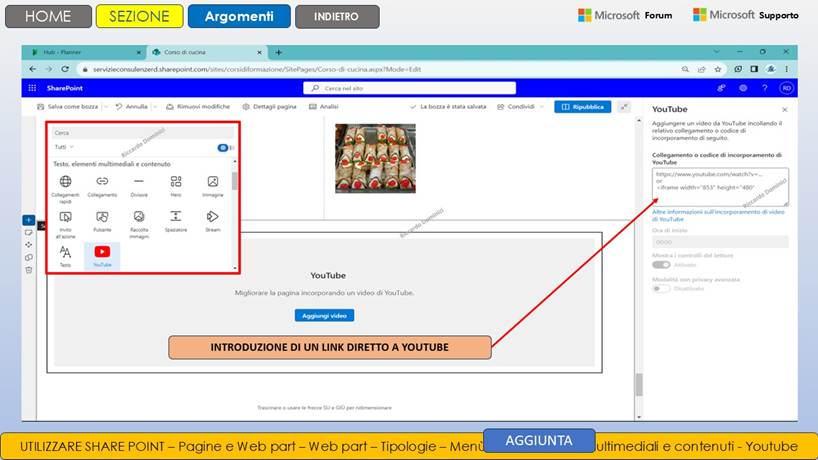The image size is (818, 460).
Task: Toggle Modalità con privacy avanzata switch
Action: click(x=661, y=288)
